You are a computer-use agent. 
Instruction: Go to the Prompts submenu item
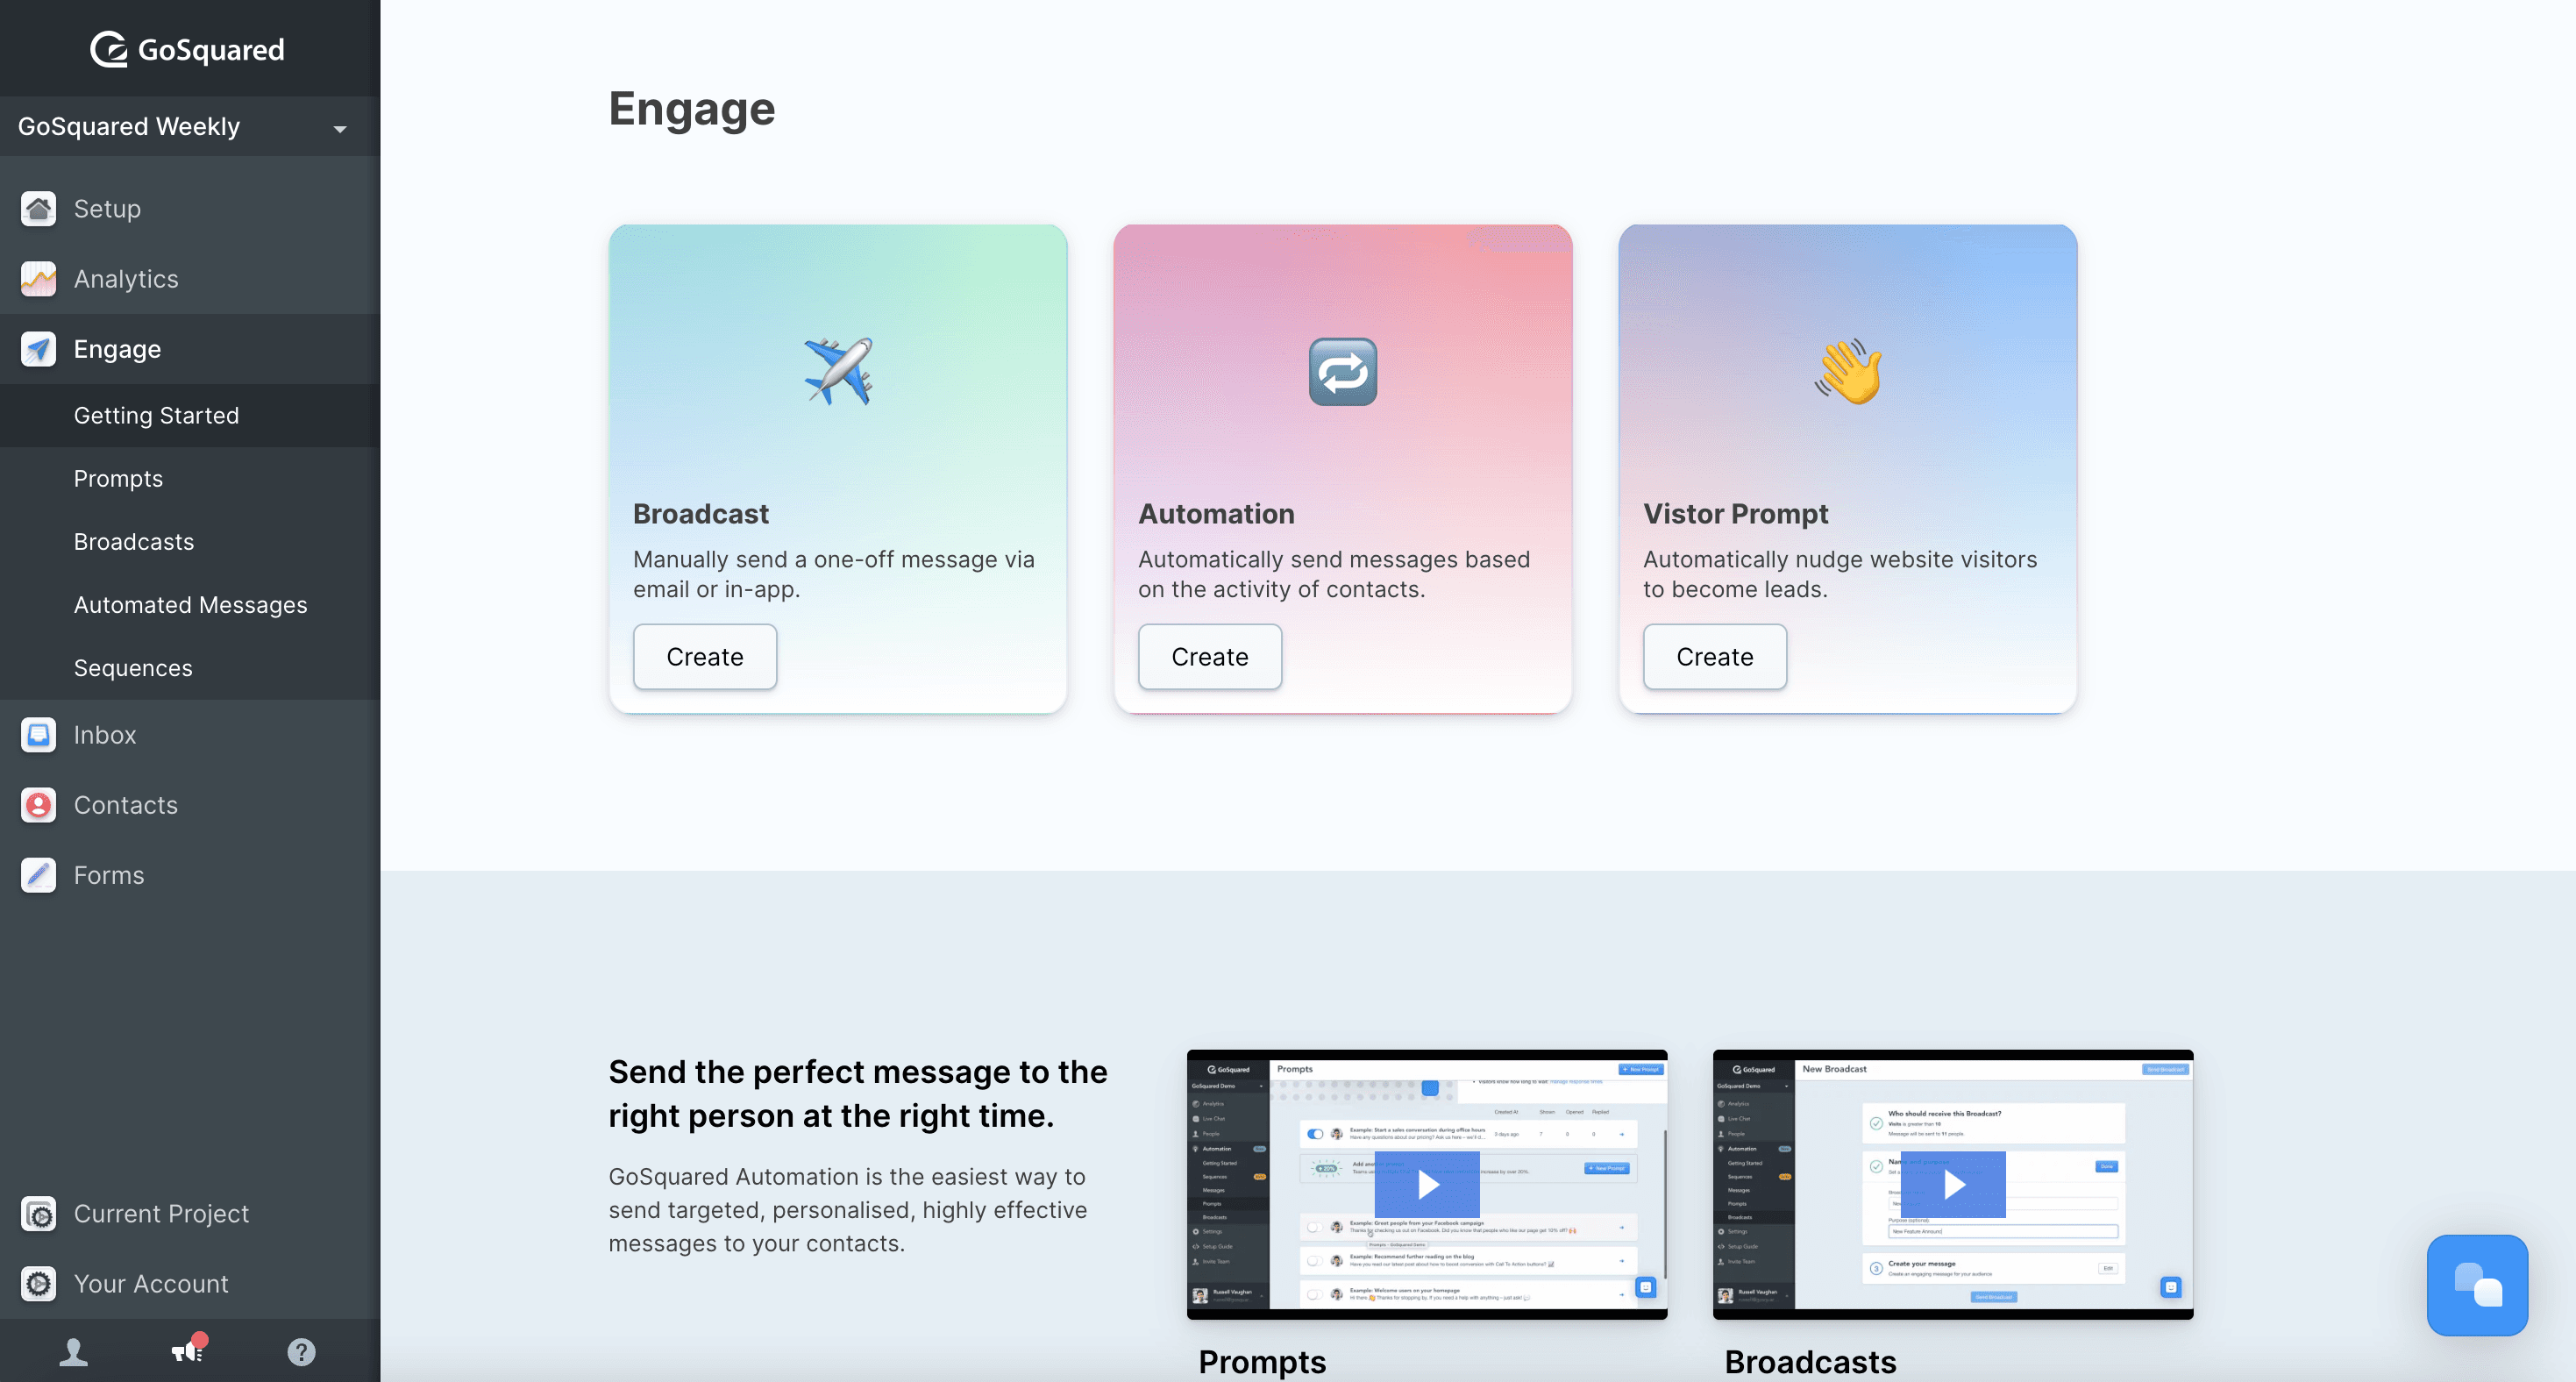coord(118,479)
